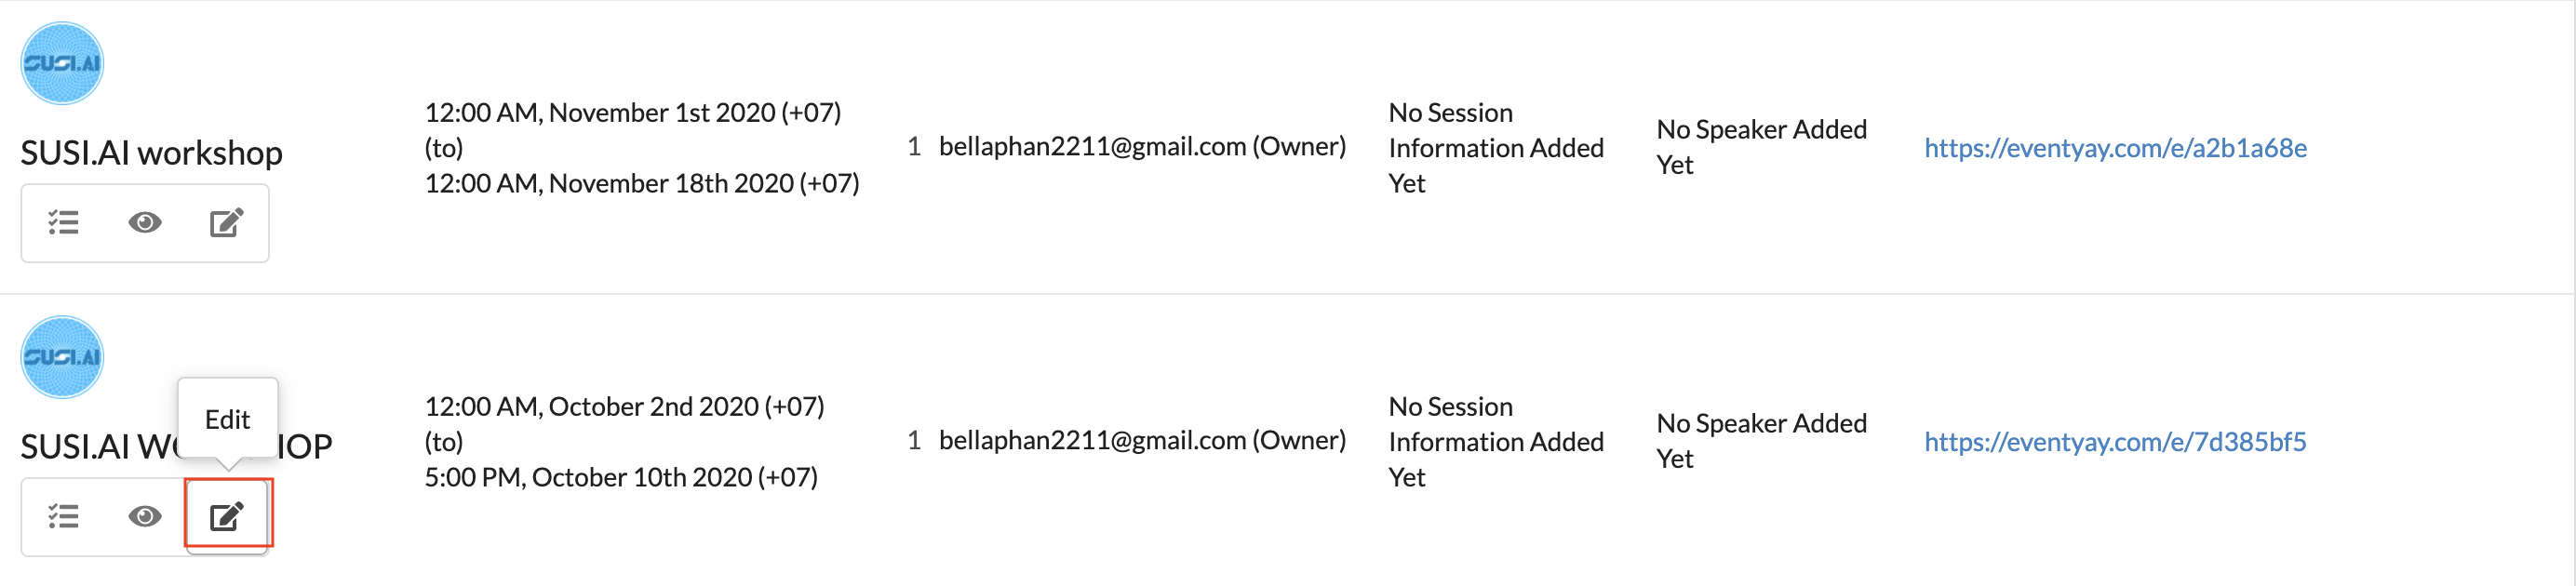Click the Edit tooltip label

pos(227,419)
